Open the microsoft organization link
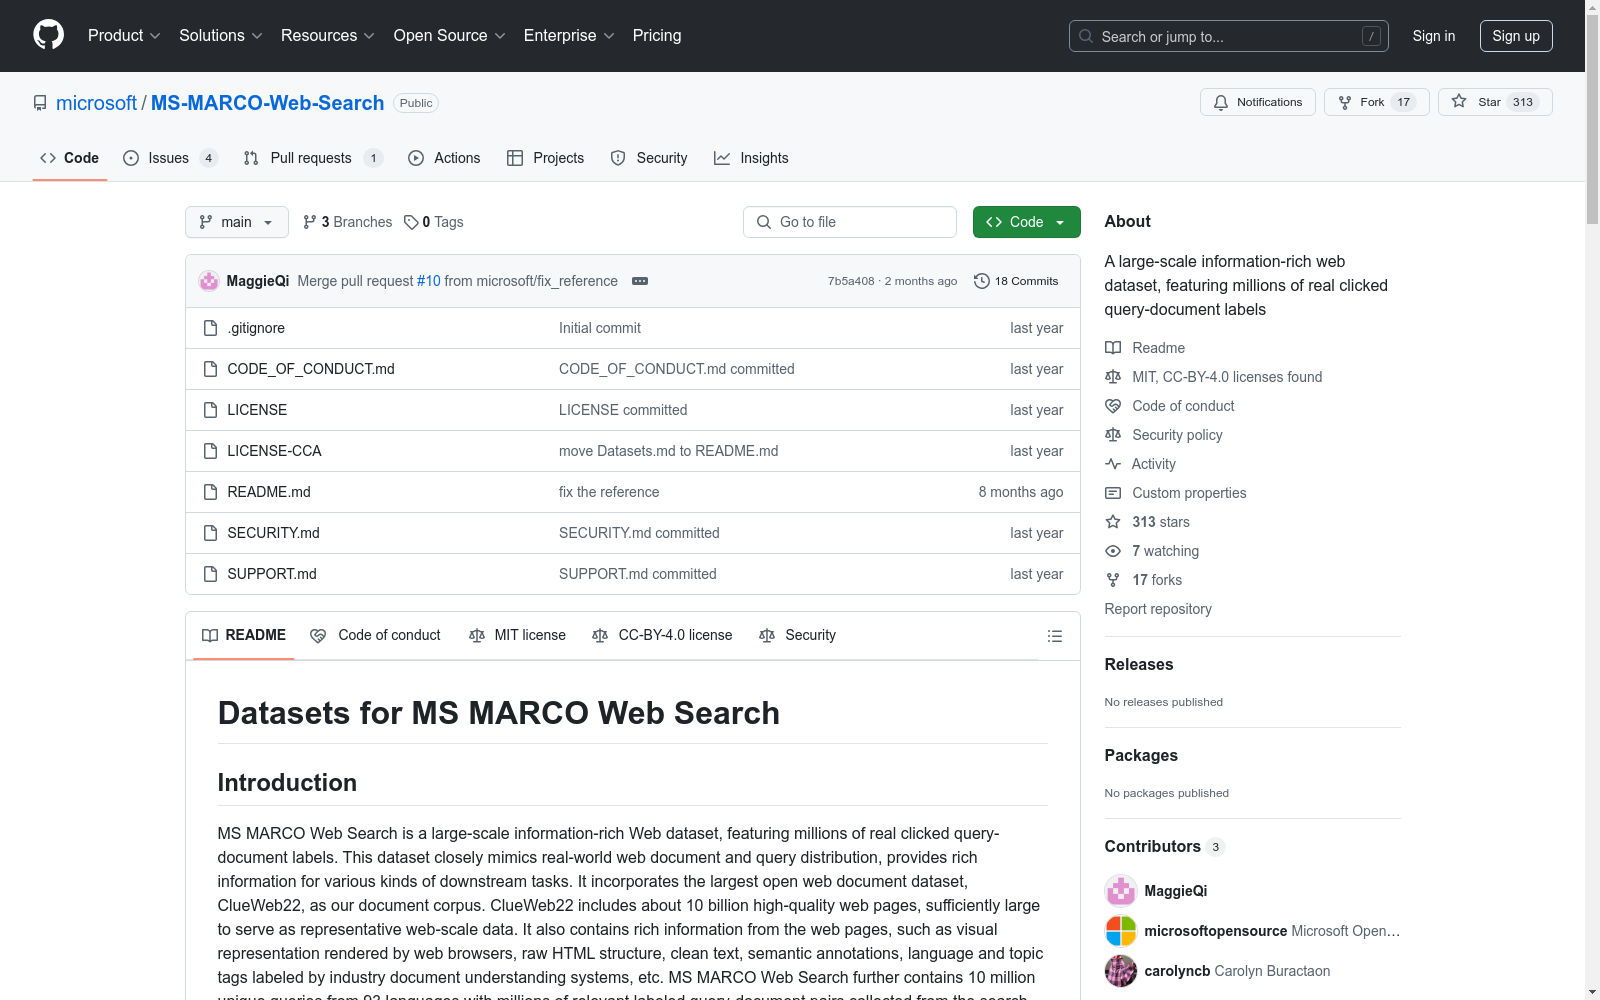Viewport: 1600px width, 1000px height. tap(96, 103)
